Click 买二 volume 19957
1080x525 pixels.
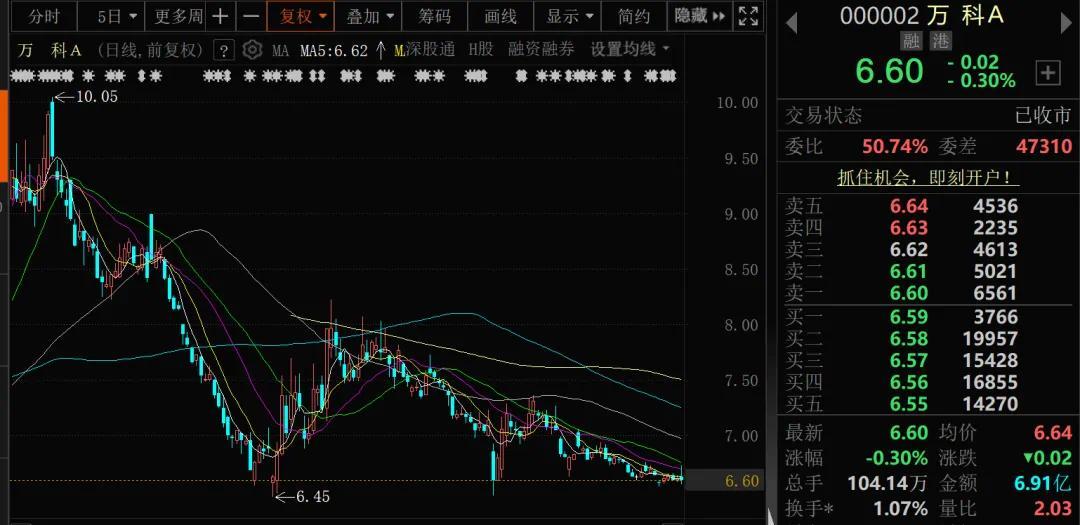click(x=989, y=338)
